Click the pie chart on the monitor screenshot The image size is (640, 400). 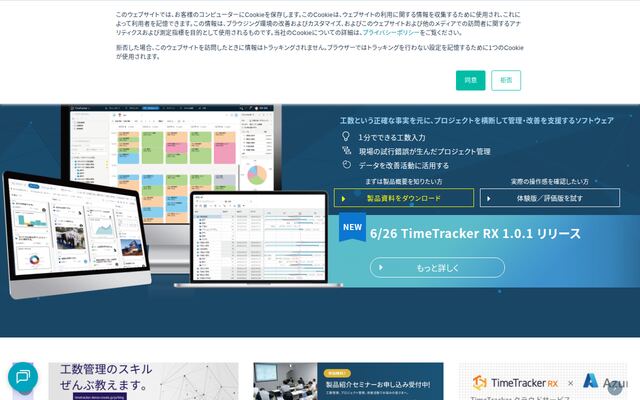257,174
